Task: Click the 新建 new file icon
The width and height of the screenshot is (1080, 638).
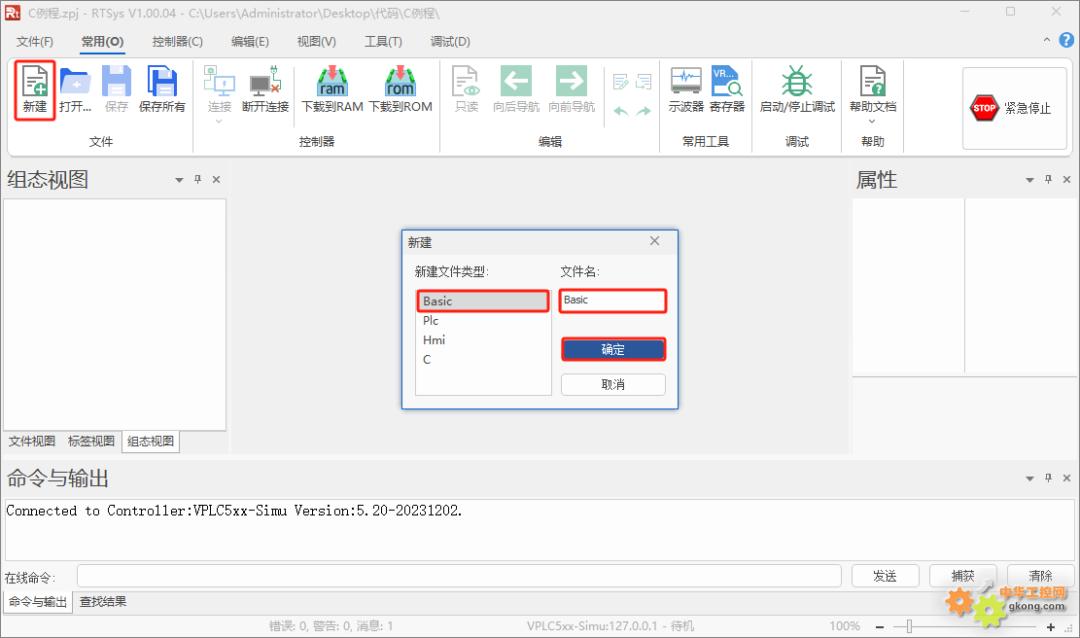Action: [34, 88]
